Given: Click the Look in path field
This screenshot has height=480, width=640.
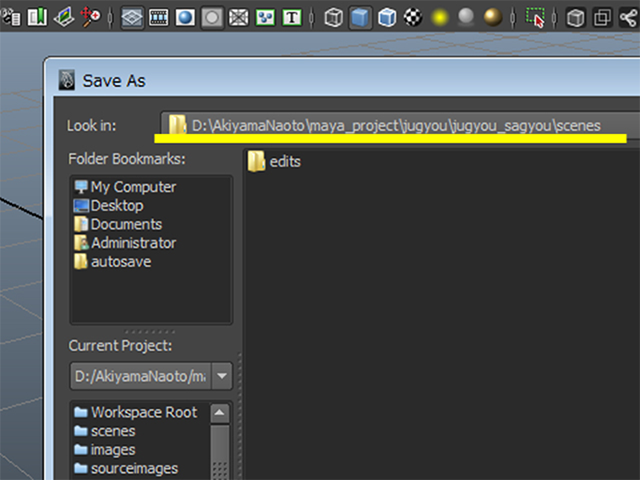Looking at the screenshot, I should tap(400, 125).
